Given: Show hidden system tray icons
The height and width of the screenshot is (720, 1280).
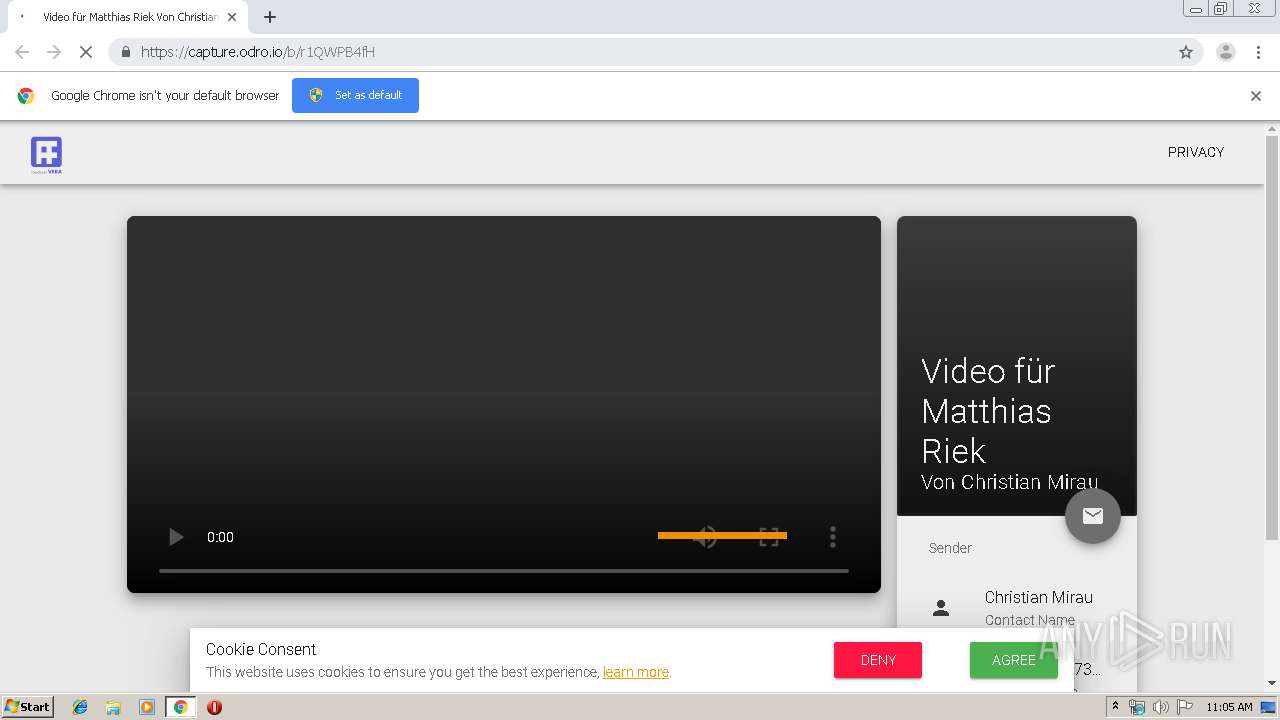Looking at the screenshot, I should (x=1115, y=707).
